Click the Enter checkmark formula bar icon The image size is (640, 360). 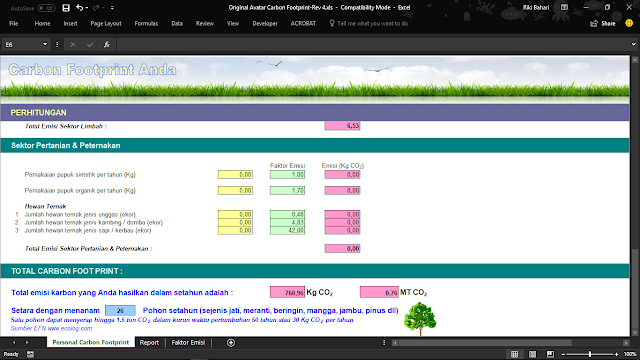[90, 44]
